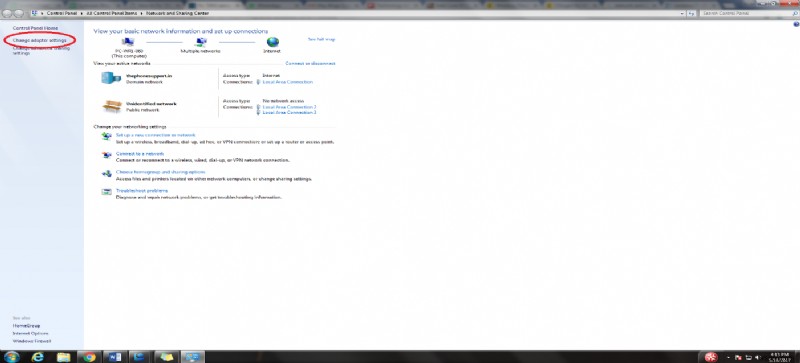Open Microsoft Word from taskbar

(115, 357)
